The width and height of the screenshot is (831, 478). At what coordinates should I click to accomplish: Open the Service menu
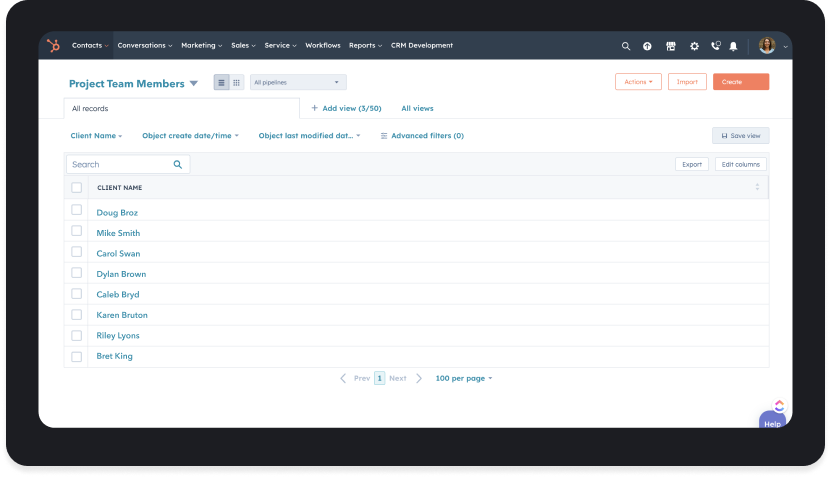[x=280, y=46]
